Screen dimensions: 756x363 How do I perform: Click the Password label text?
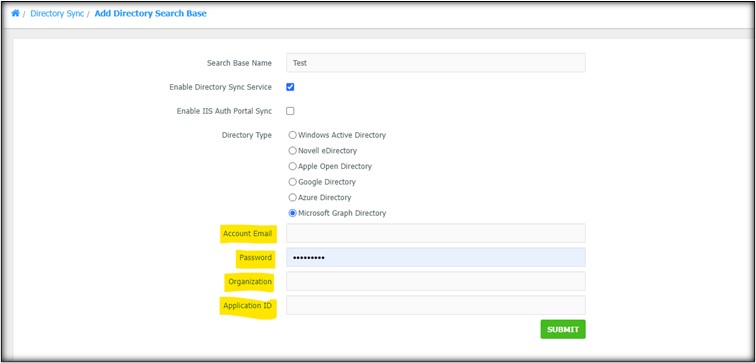(256, 257)
